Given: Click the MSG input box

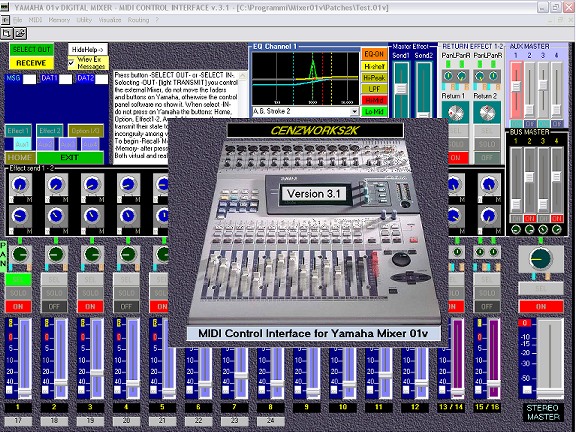Looking at the screenshot, I should [29, 79].
